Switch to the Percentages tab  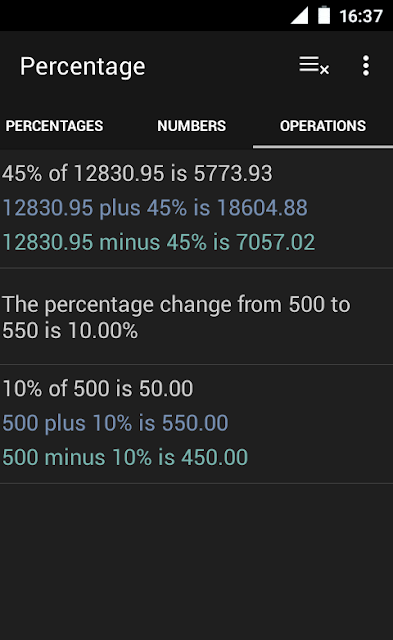coord(54,126)
